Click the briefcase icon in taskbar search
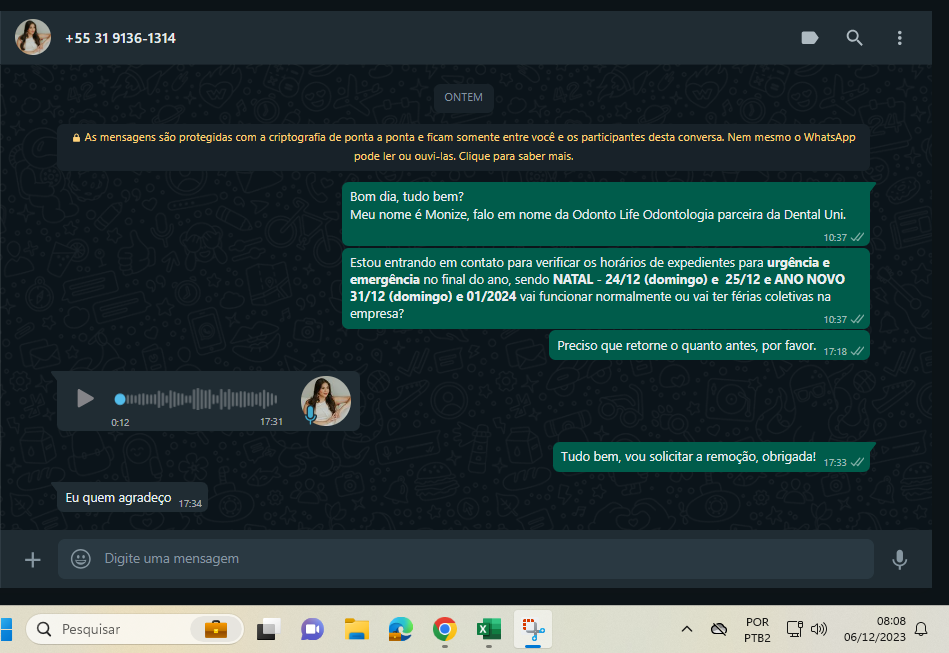This screenshot has height=653, width=949. (x=215, y=629)
